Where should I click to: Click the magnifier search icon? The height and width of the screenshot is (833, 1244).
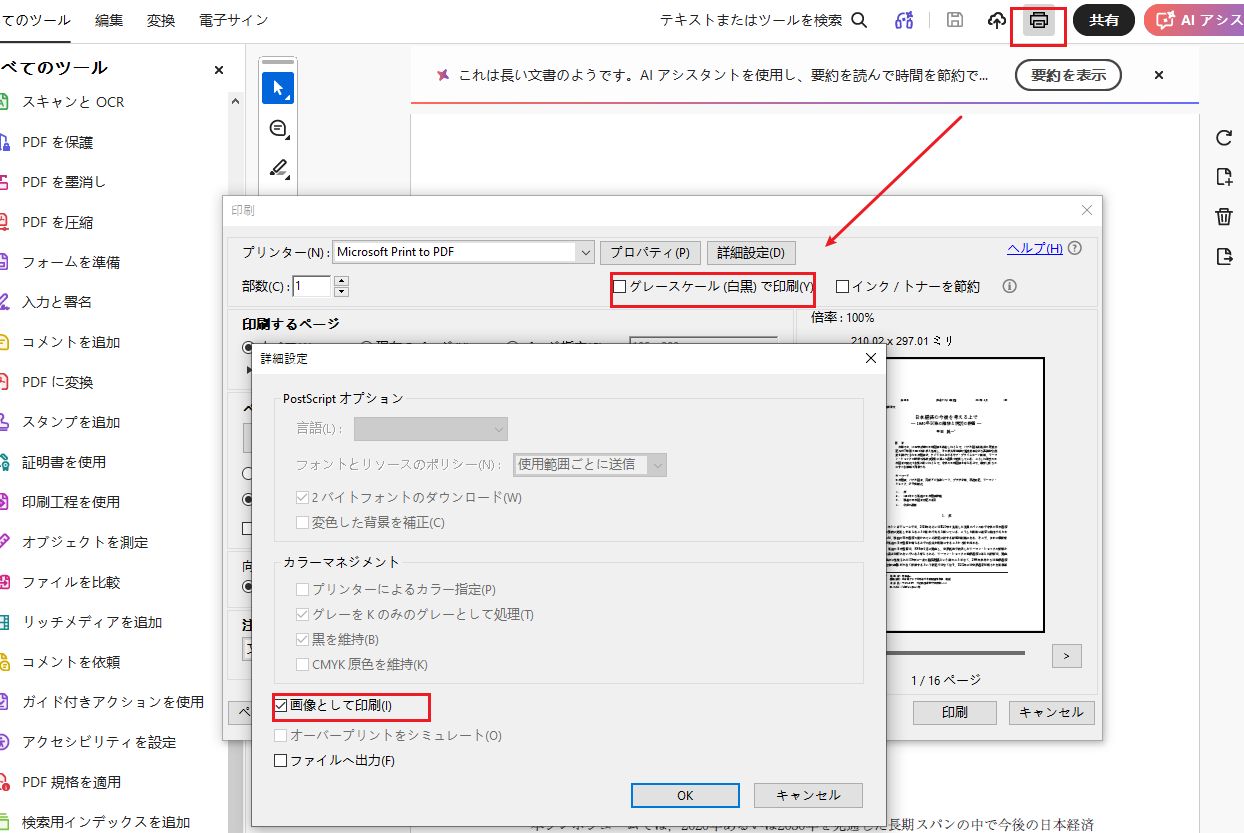[x=859, y=20]
